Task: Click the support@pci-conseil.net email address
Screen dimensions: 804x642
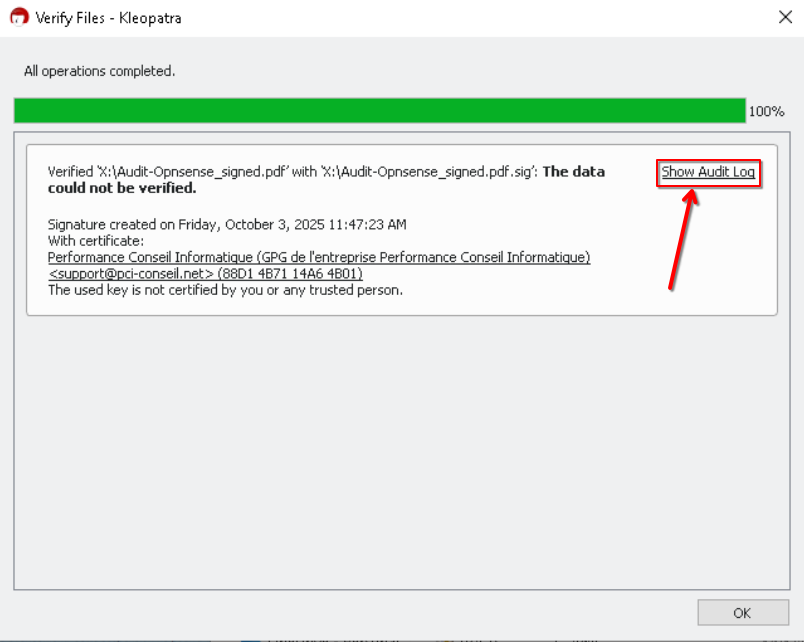Action: 131,273
